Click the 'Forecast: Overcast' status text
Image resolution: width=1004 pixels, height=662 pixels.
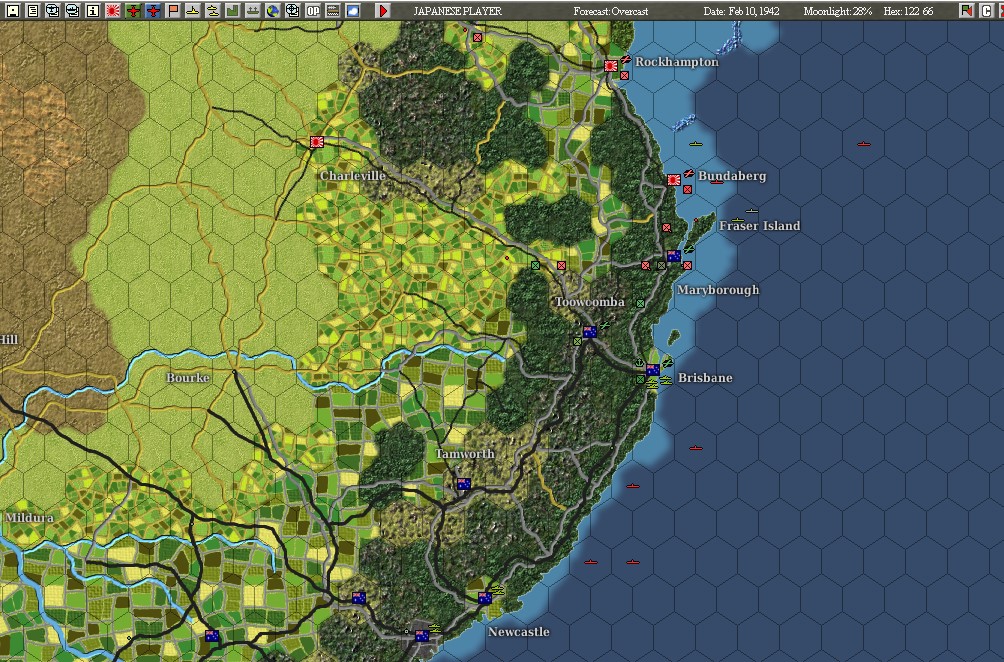click(611, 11)
